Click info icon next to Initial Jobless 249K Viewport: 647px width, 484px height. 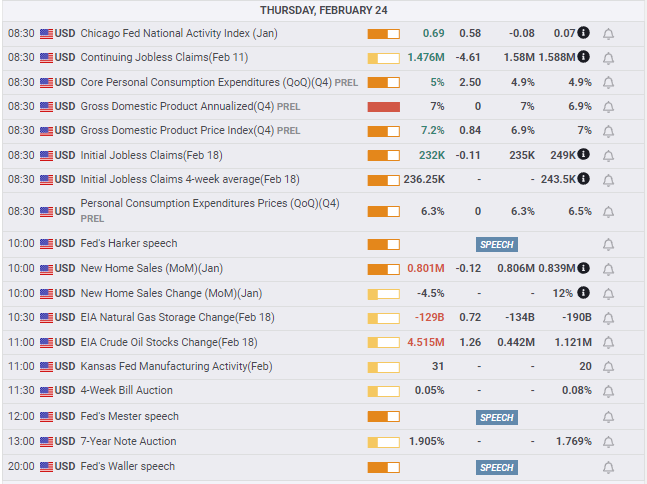(x=583, y=154)
